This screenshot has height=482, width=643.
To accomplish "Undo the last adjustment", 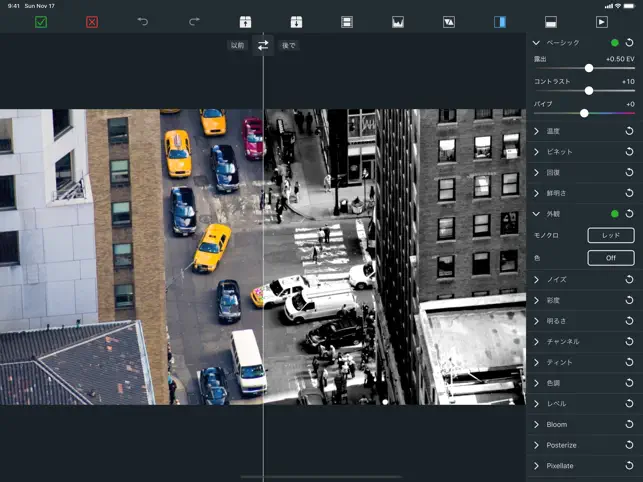I will [x=143, y=21].
